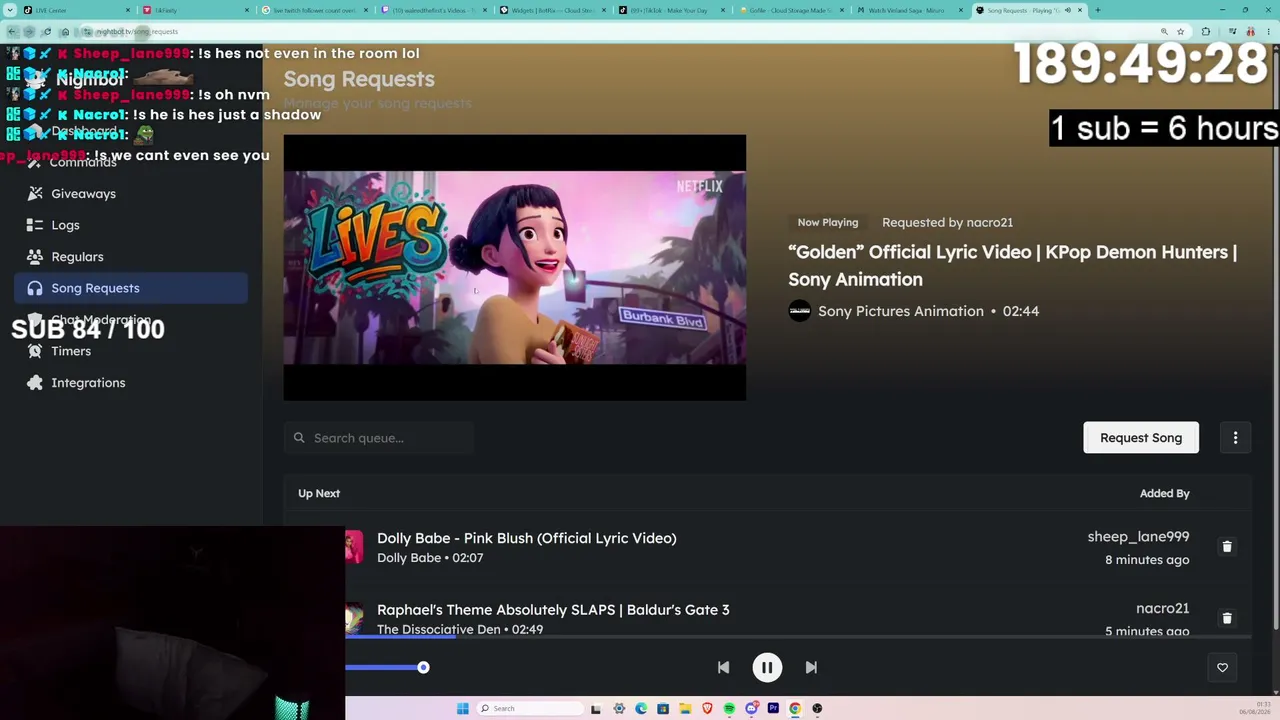Launch Microsoft Edge from the taskbar
1280x720 pixels.
coord(641,708)
